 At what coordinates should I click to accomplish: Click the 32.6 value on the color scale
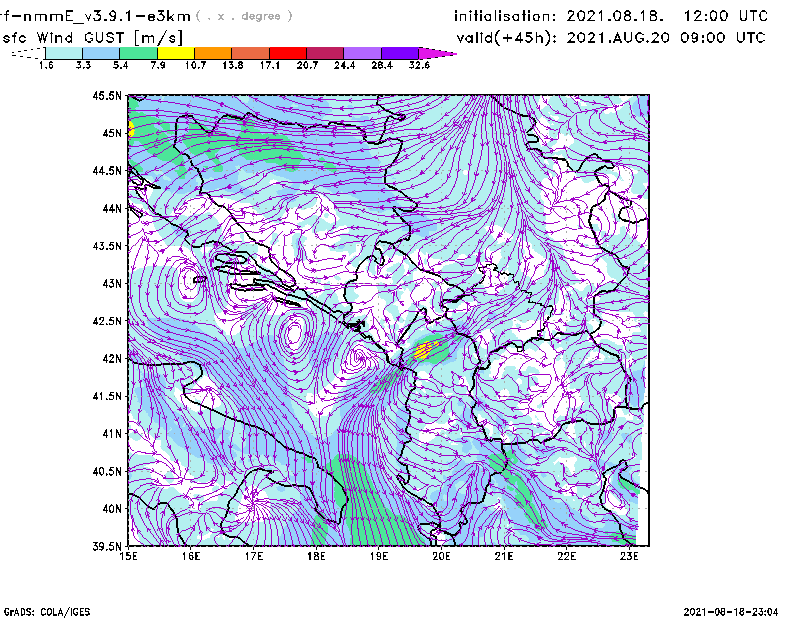(419, 65)
